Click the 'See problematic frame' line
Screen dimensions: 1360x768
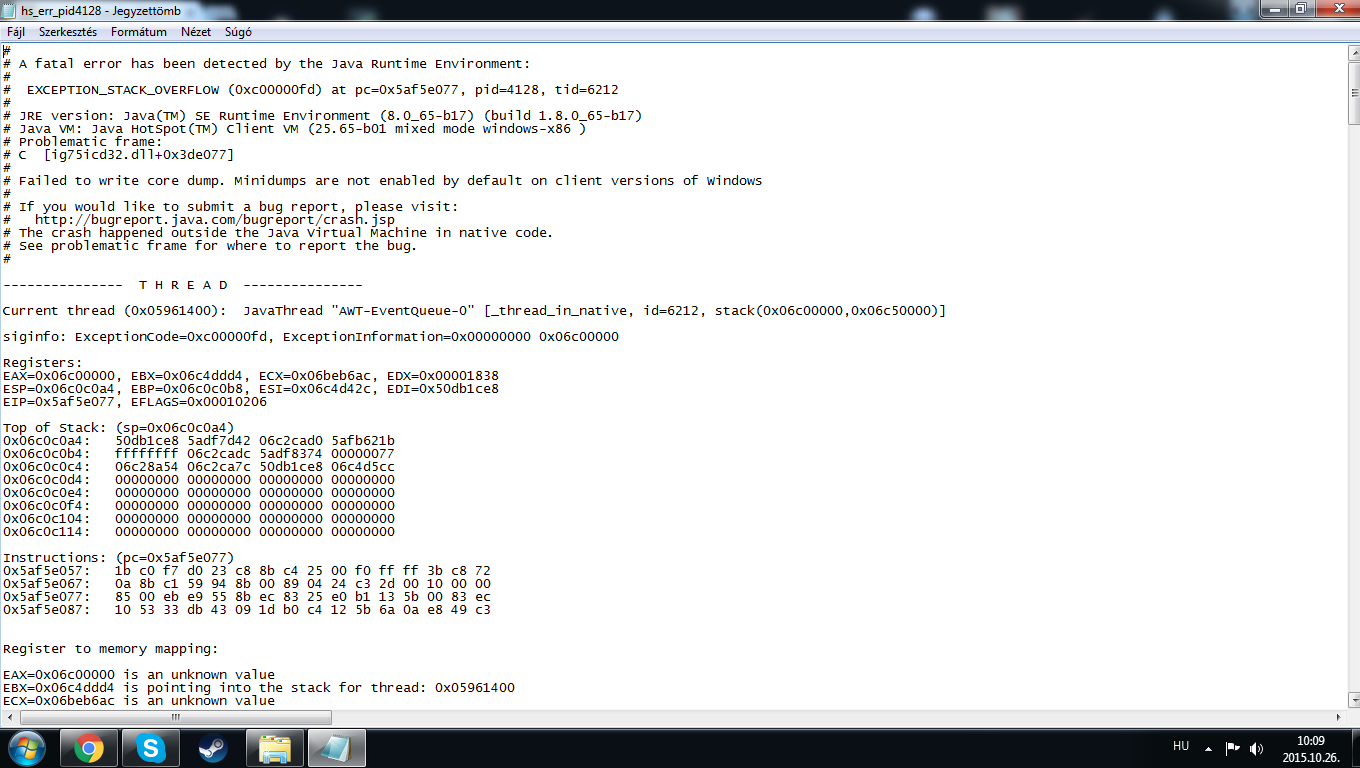[x=210, y=246]
